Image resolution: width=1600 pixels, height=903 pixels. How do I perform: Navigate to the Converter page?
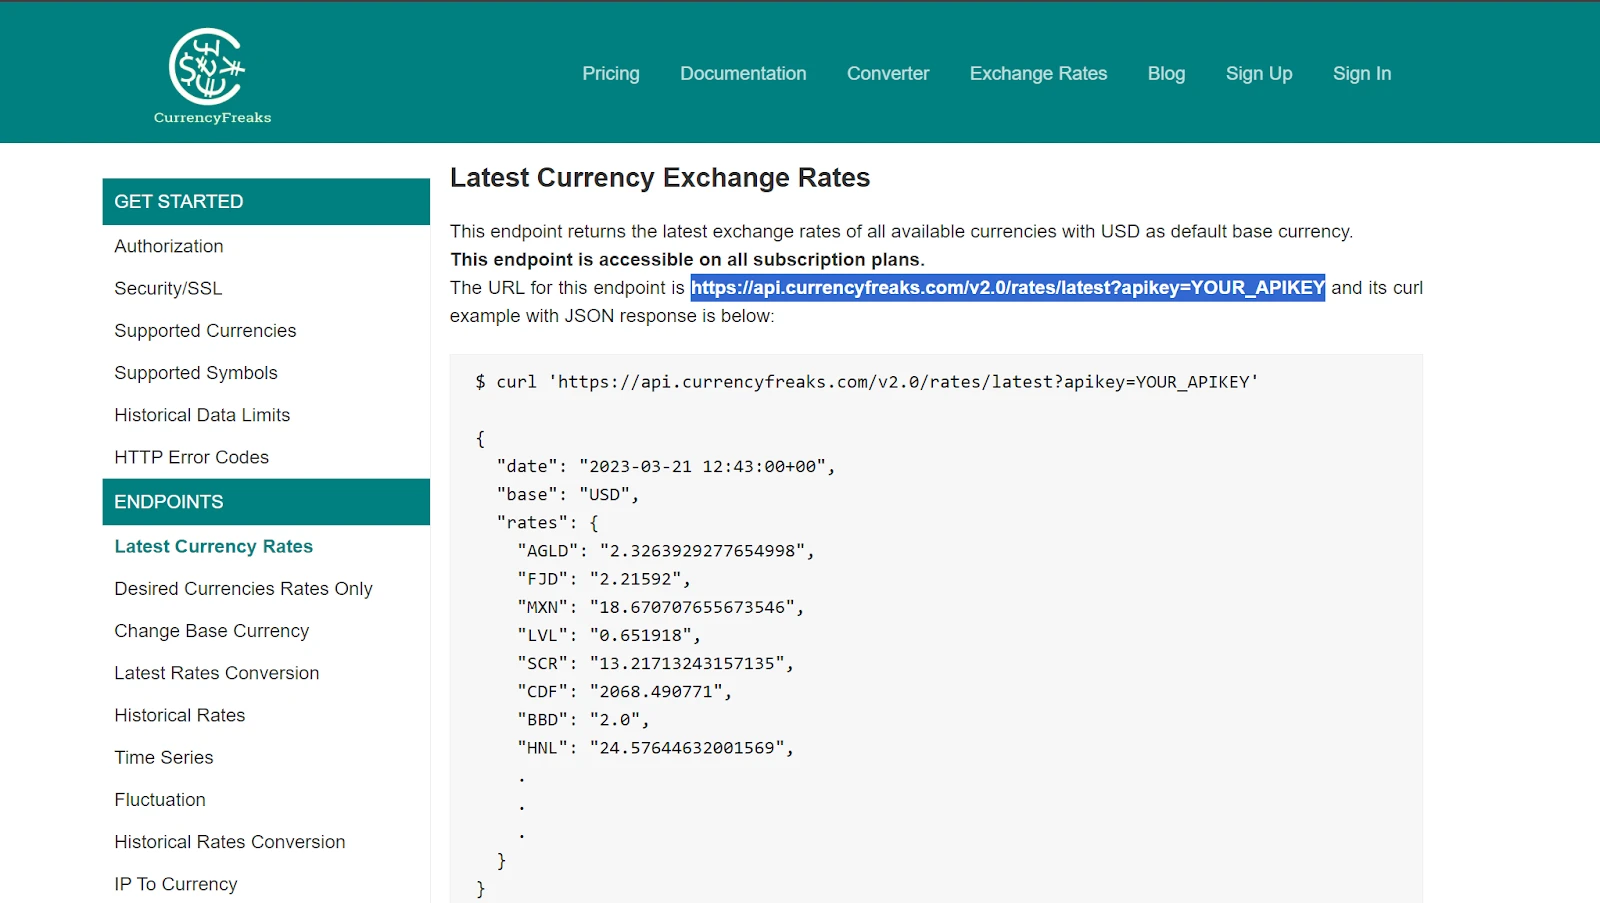click(887, 73)
